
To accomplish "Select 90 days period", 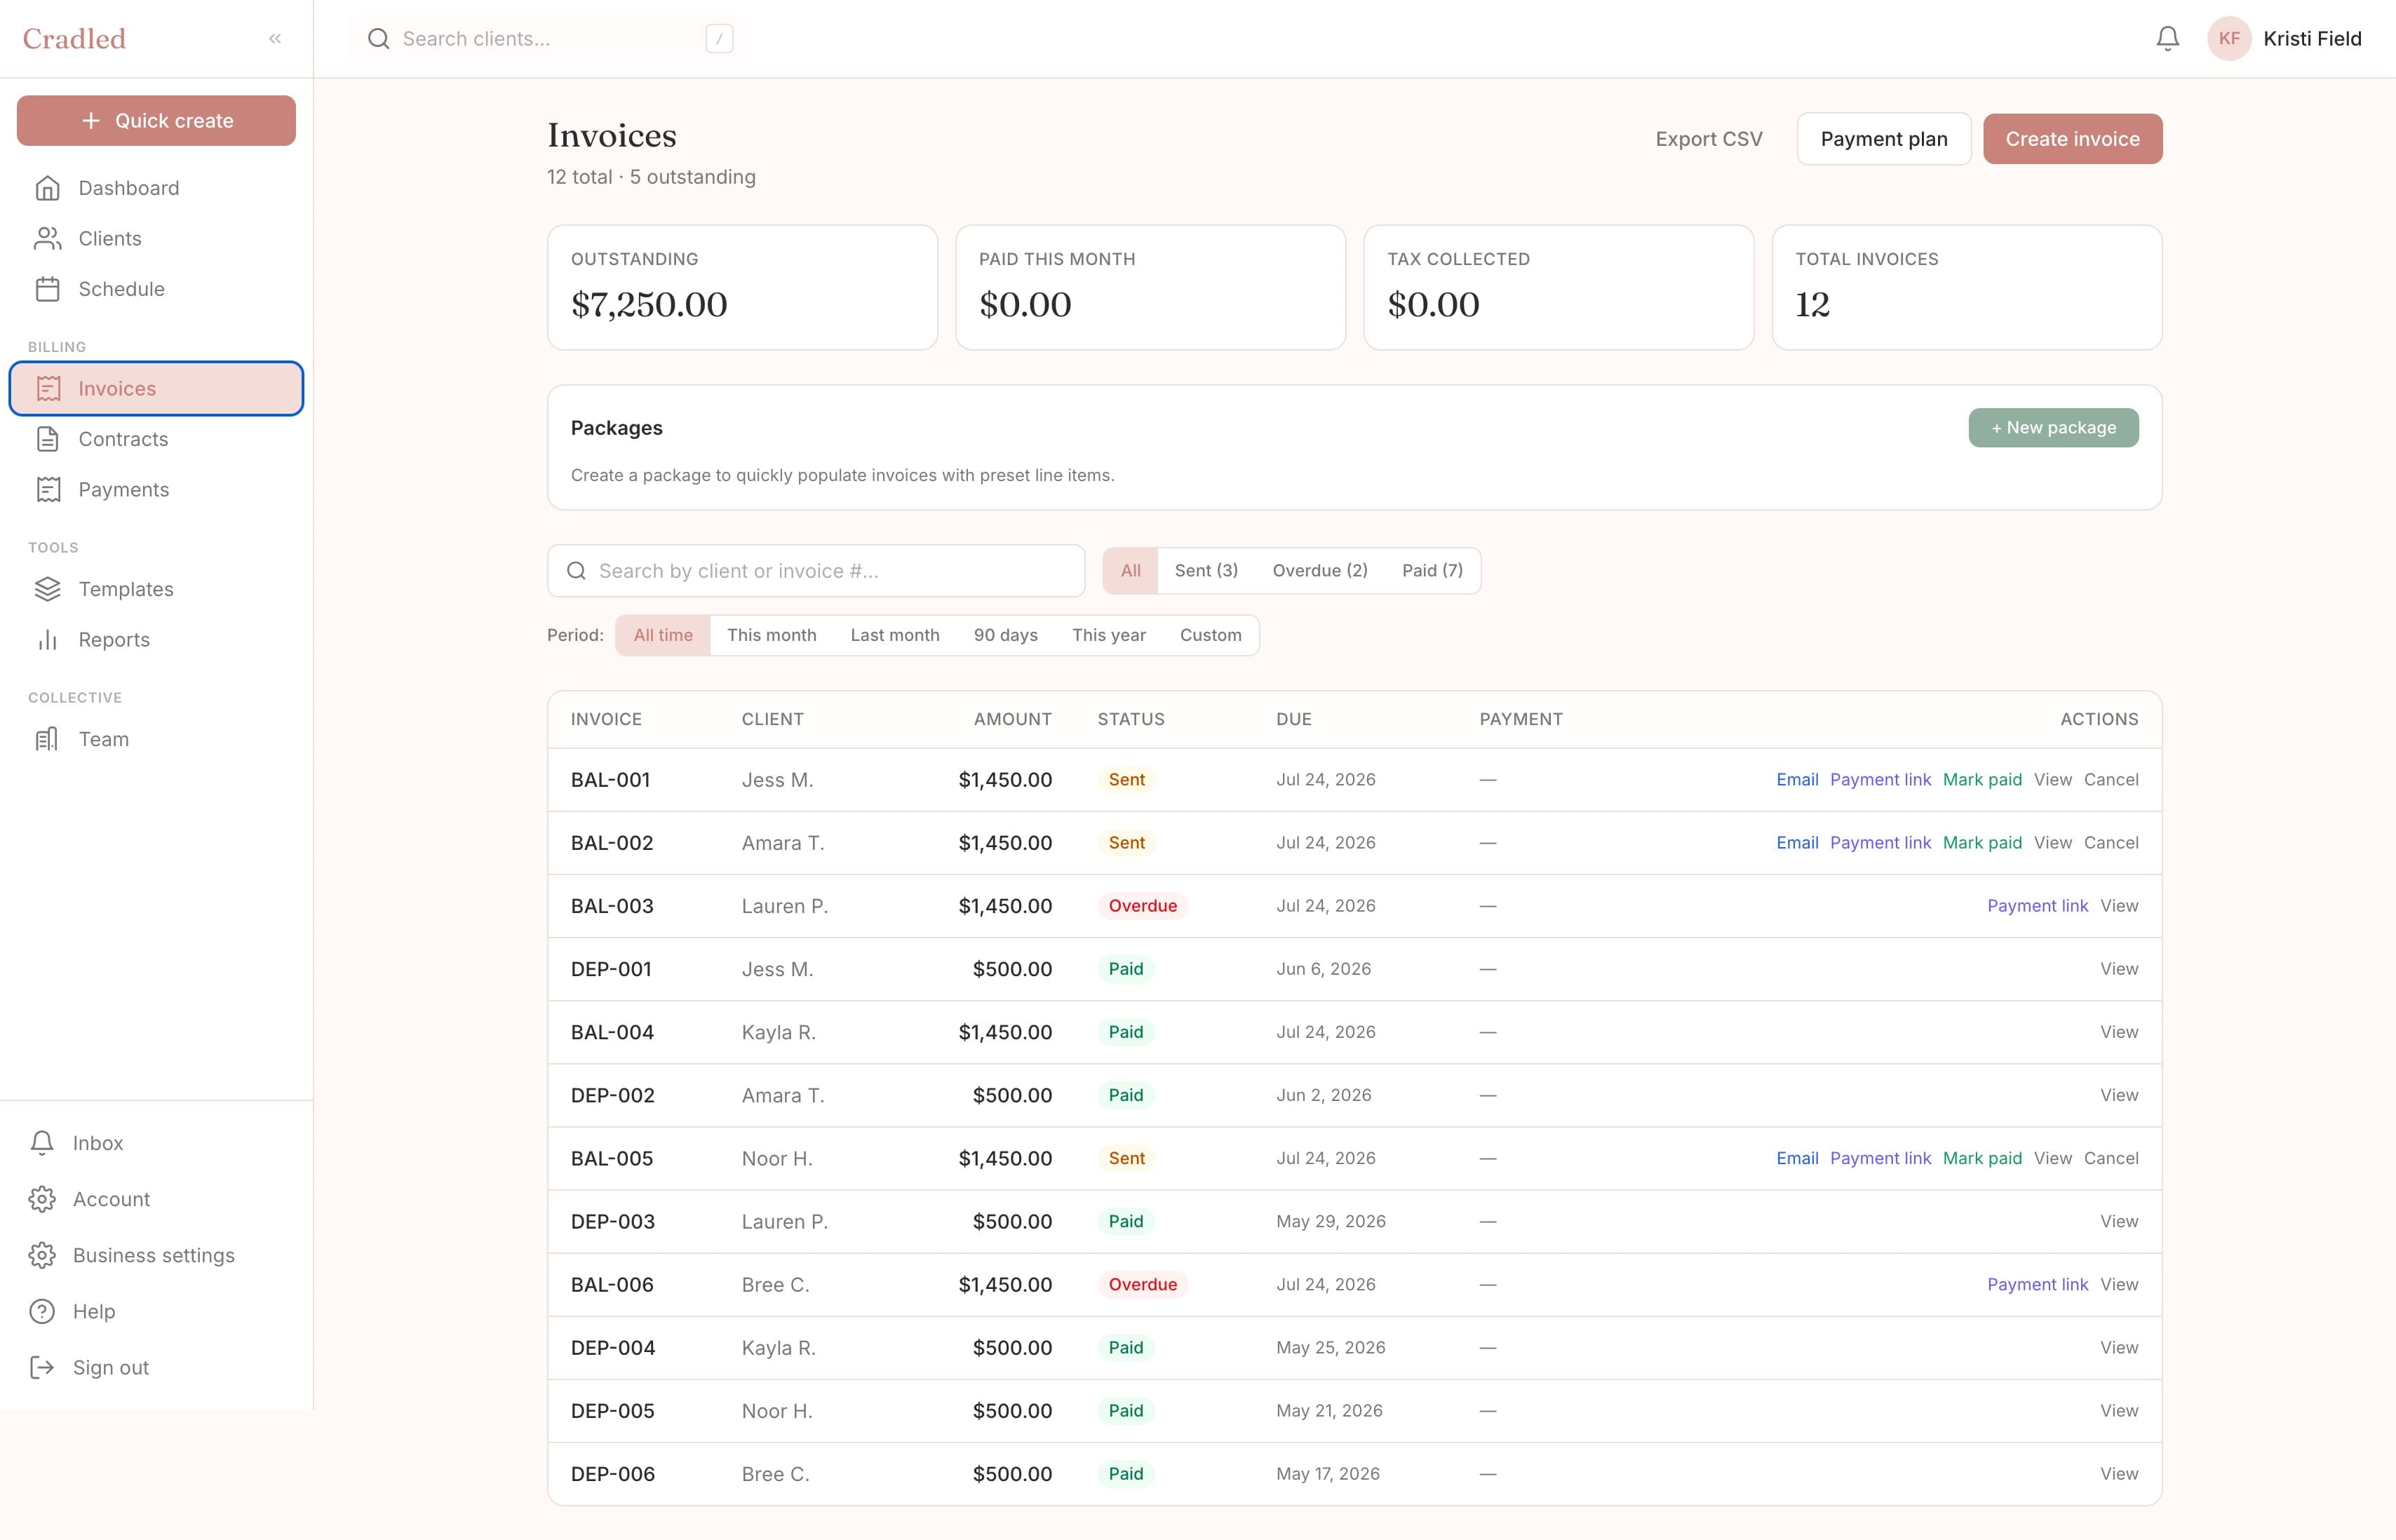I will coord(1006,635).
